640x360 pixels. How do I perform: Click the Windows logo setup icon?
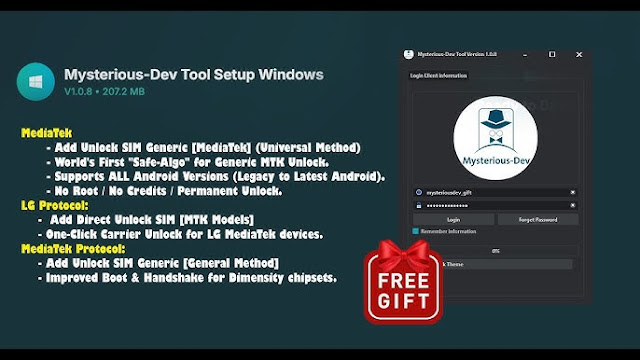[x=36, y=82]
